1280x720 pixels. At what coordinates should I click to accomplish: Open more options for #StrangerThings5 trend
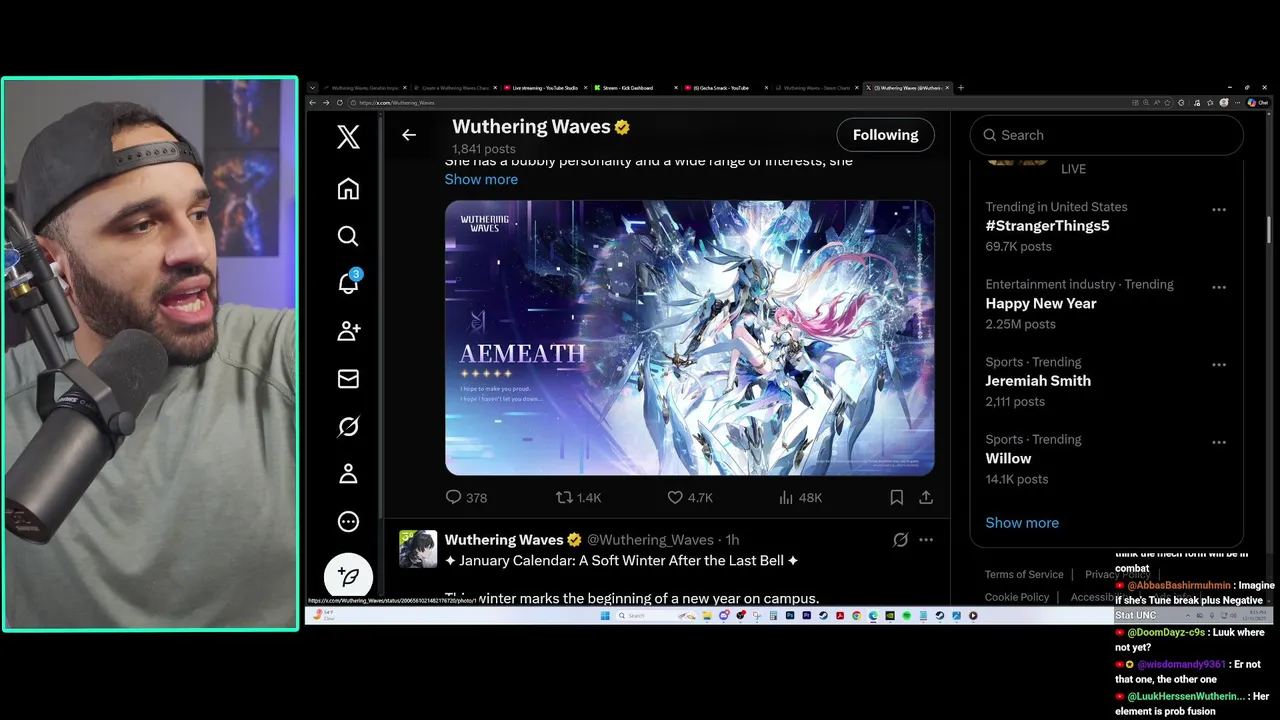[x=1219, y=210]
